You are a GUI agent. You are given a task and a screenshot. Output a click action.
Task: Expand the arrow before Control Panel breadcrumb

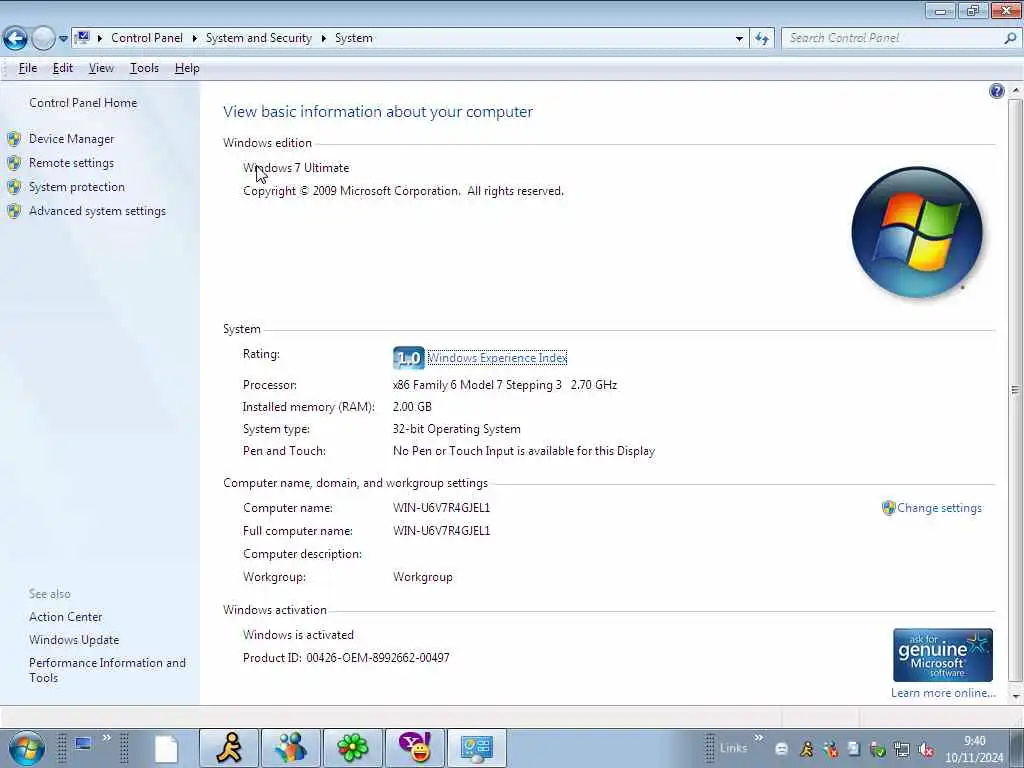[100, 39]
